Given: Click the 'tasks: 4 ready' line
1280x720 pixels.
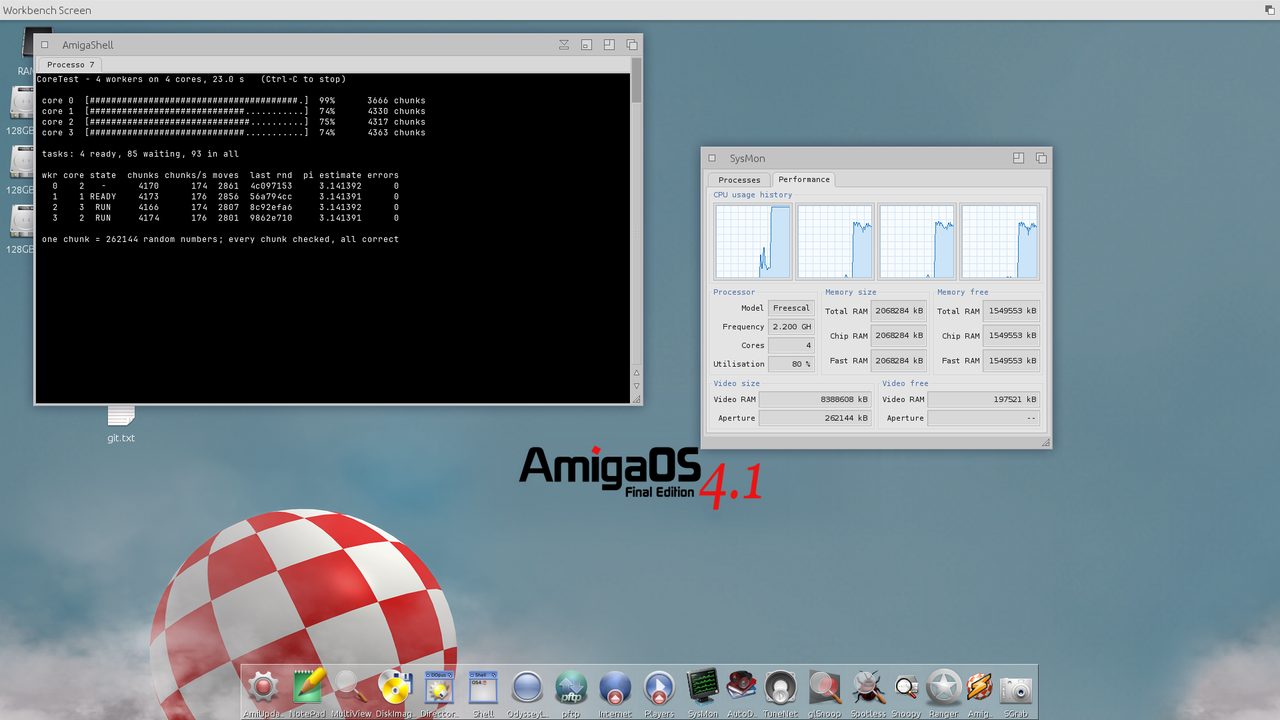Looking at the screenshot, I should pyautogui.click(x=140, y=154).
